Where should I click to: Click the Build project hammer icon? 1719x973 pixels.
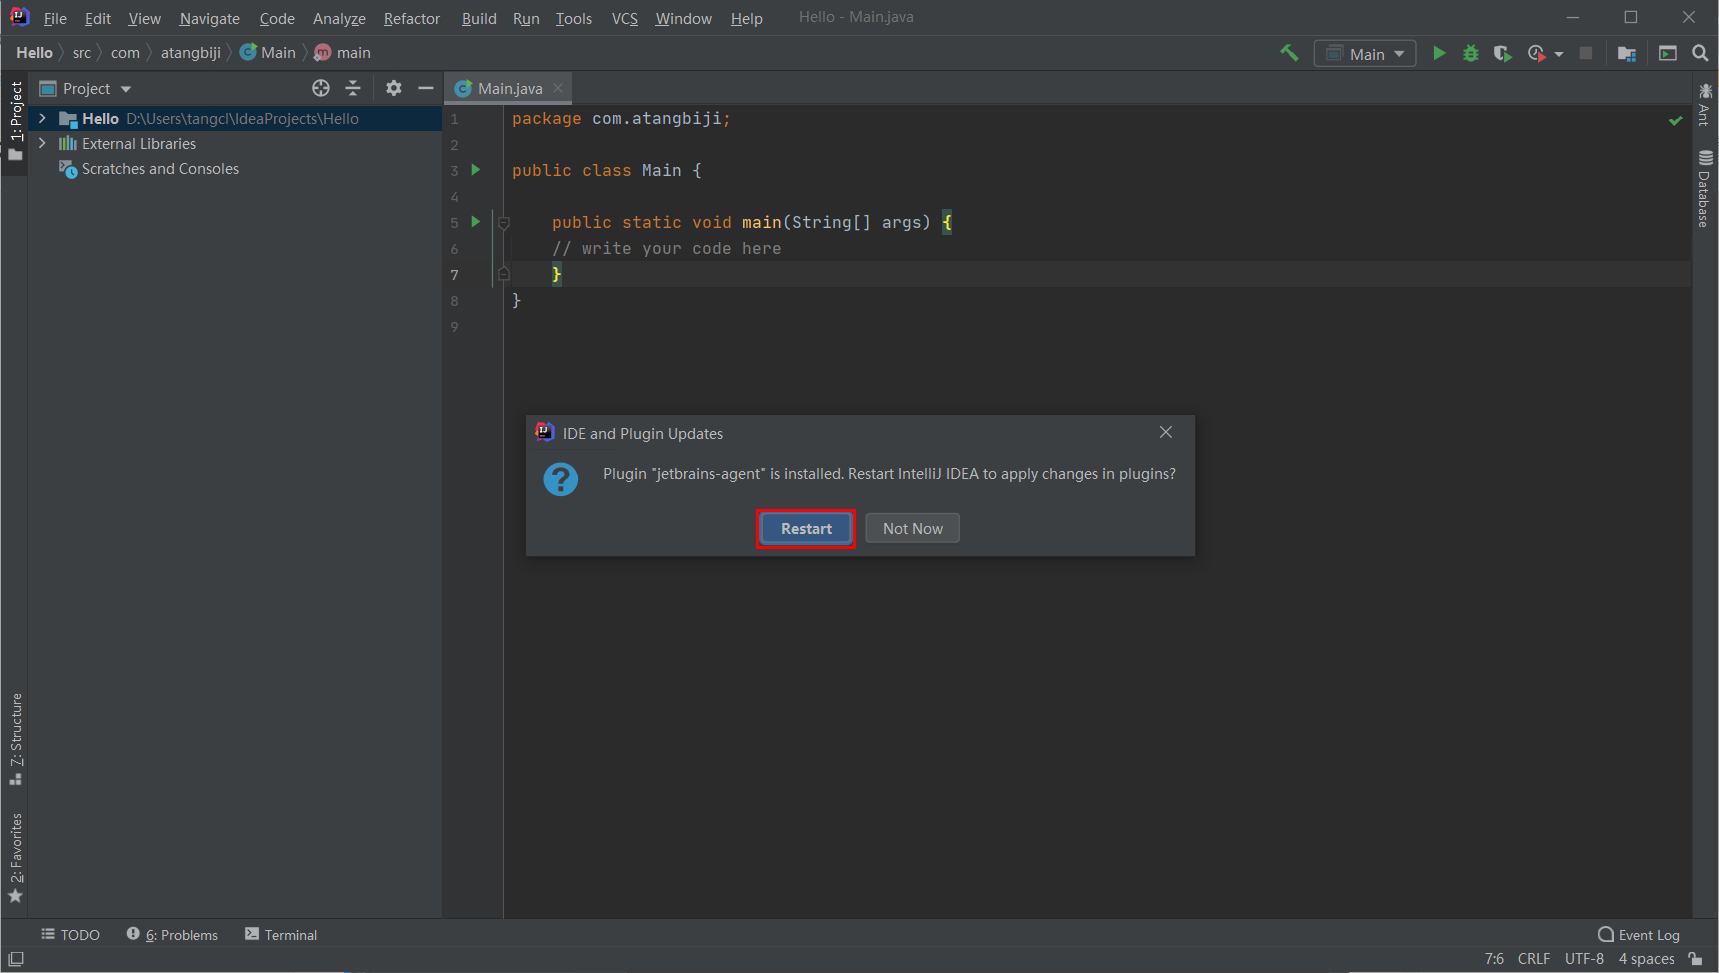(x=1289, y=53)
